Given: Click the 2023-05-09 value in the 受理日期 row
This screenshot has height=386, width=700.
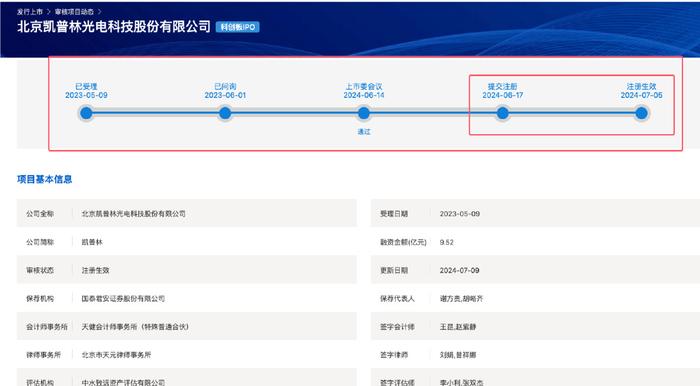Looking at the screenshot, I should 459,214.
